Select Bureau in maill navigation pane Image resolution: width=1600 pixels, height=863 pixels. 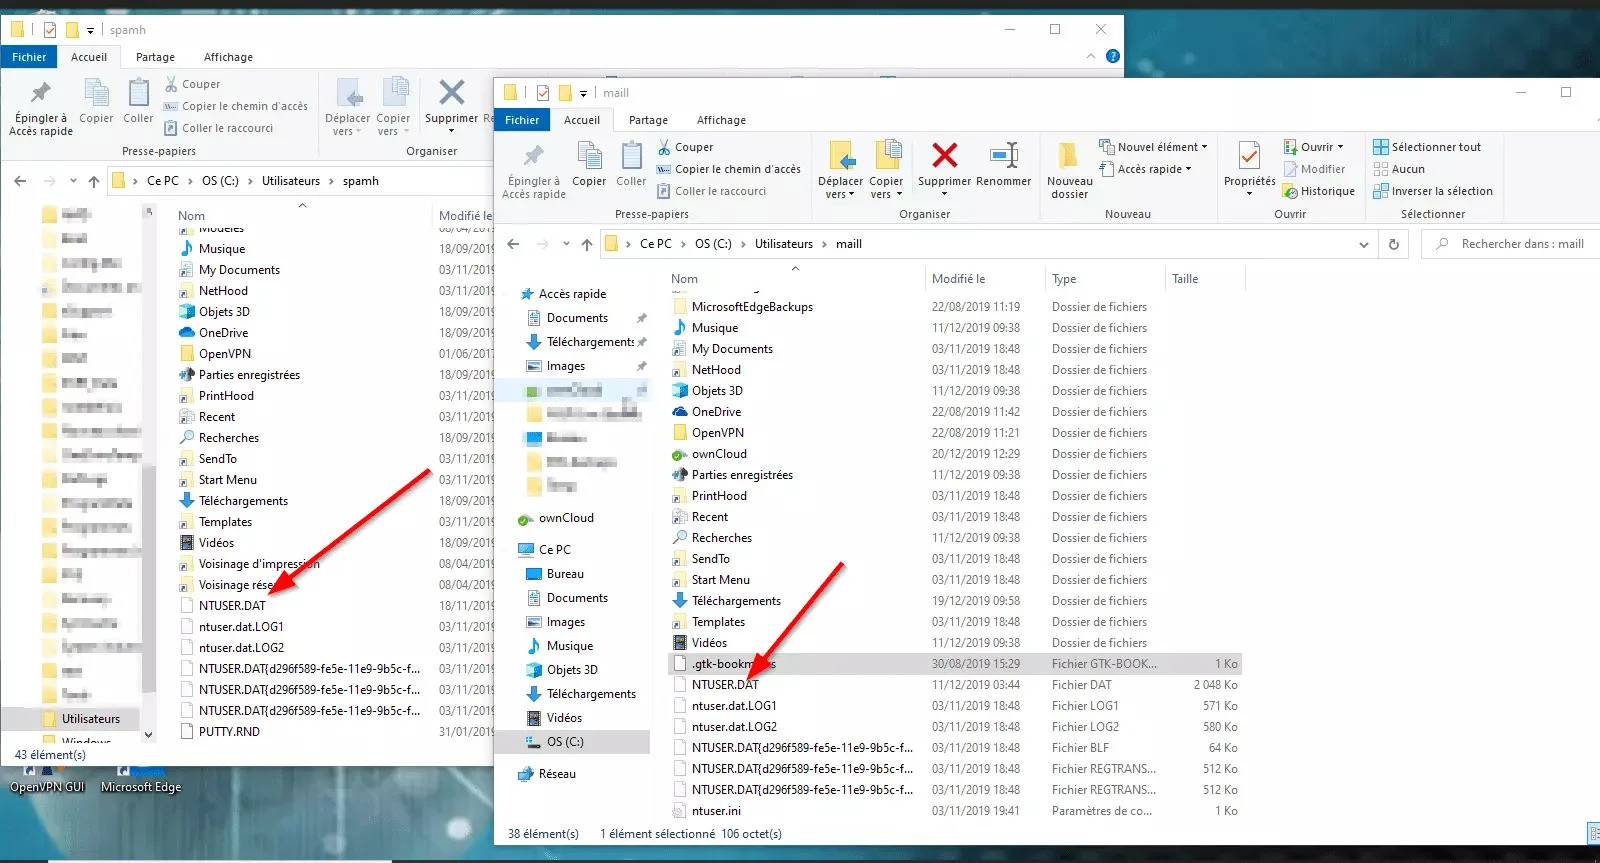pos(565,574)
